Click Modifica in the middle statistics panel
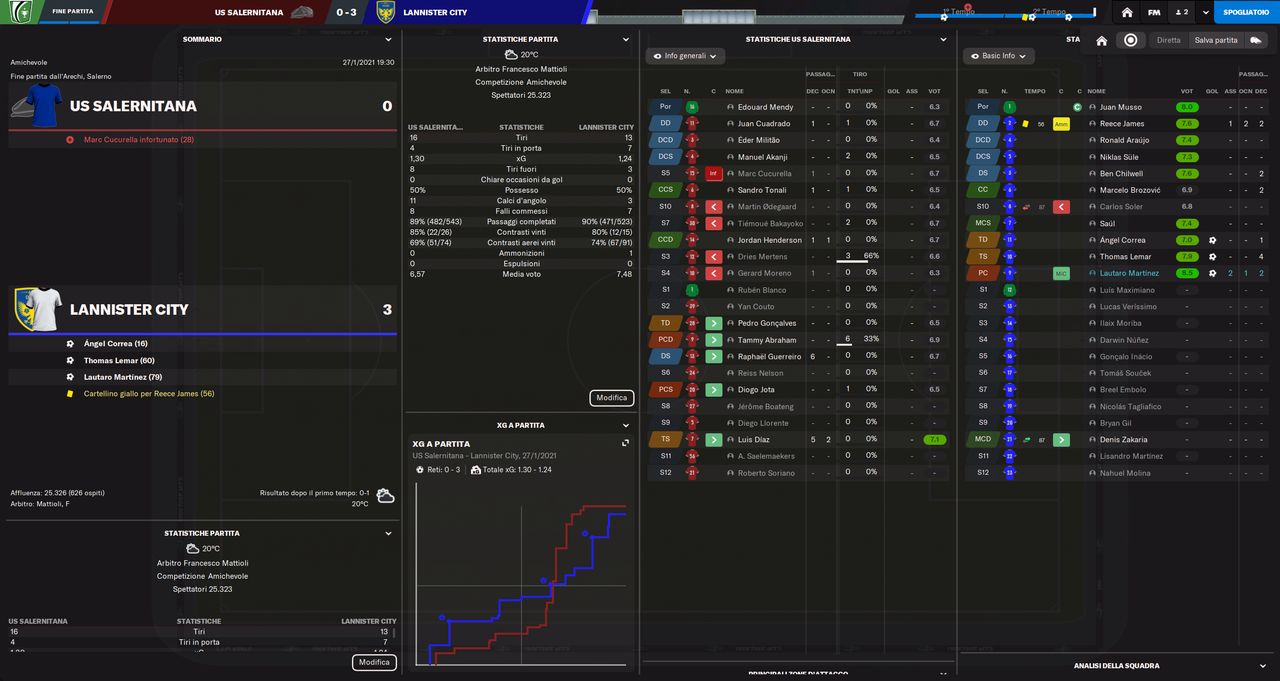Screen dimensions: 1280x681 pyautogui.click(x=612, y=398)
